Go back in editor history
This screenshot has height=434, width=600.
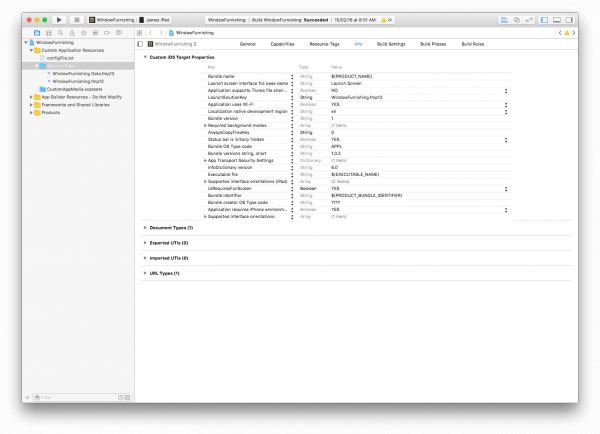tap(151, 33)
